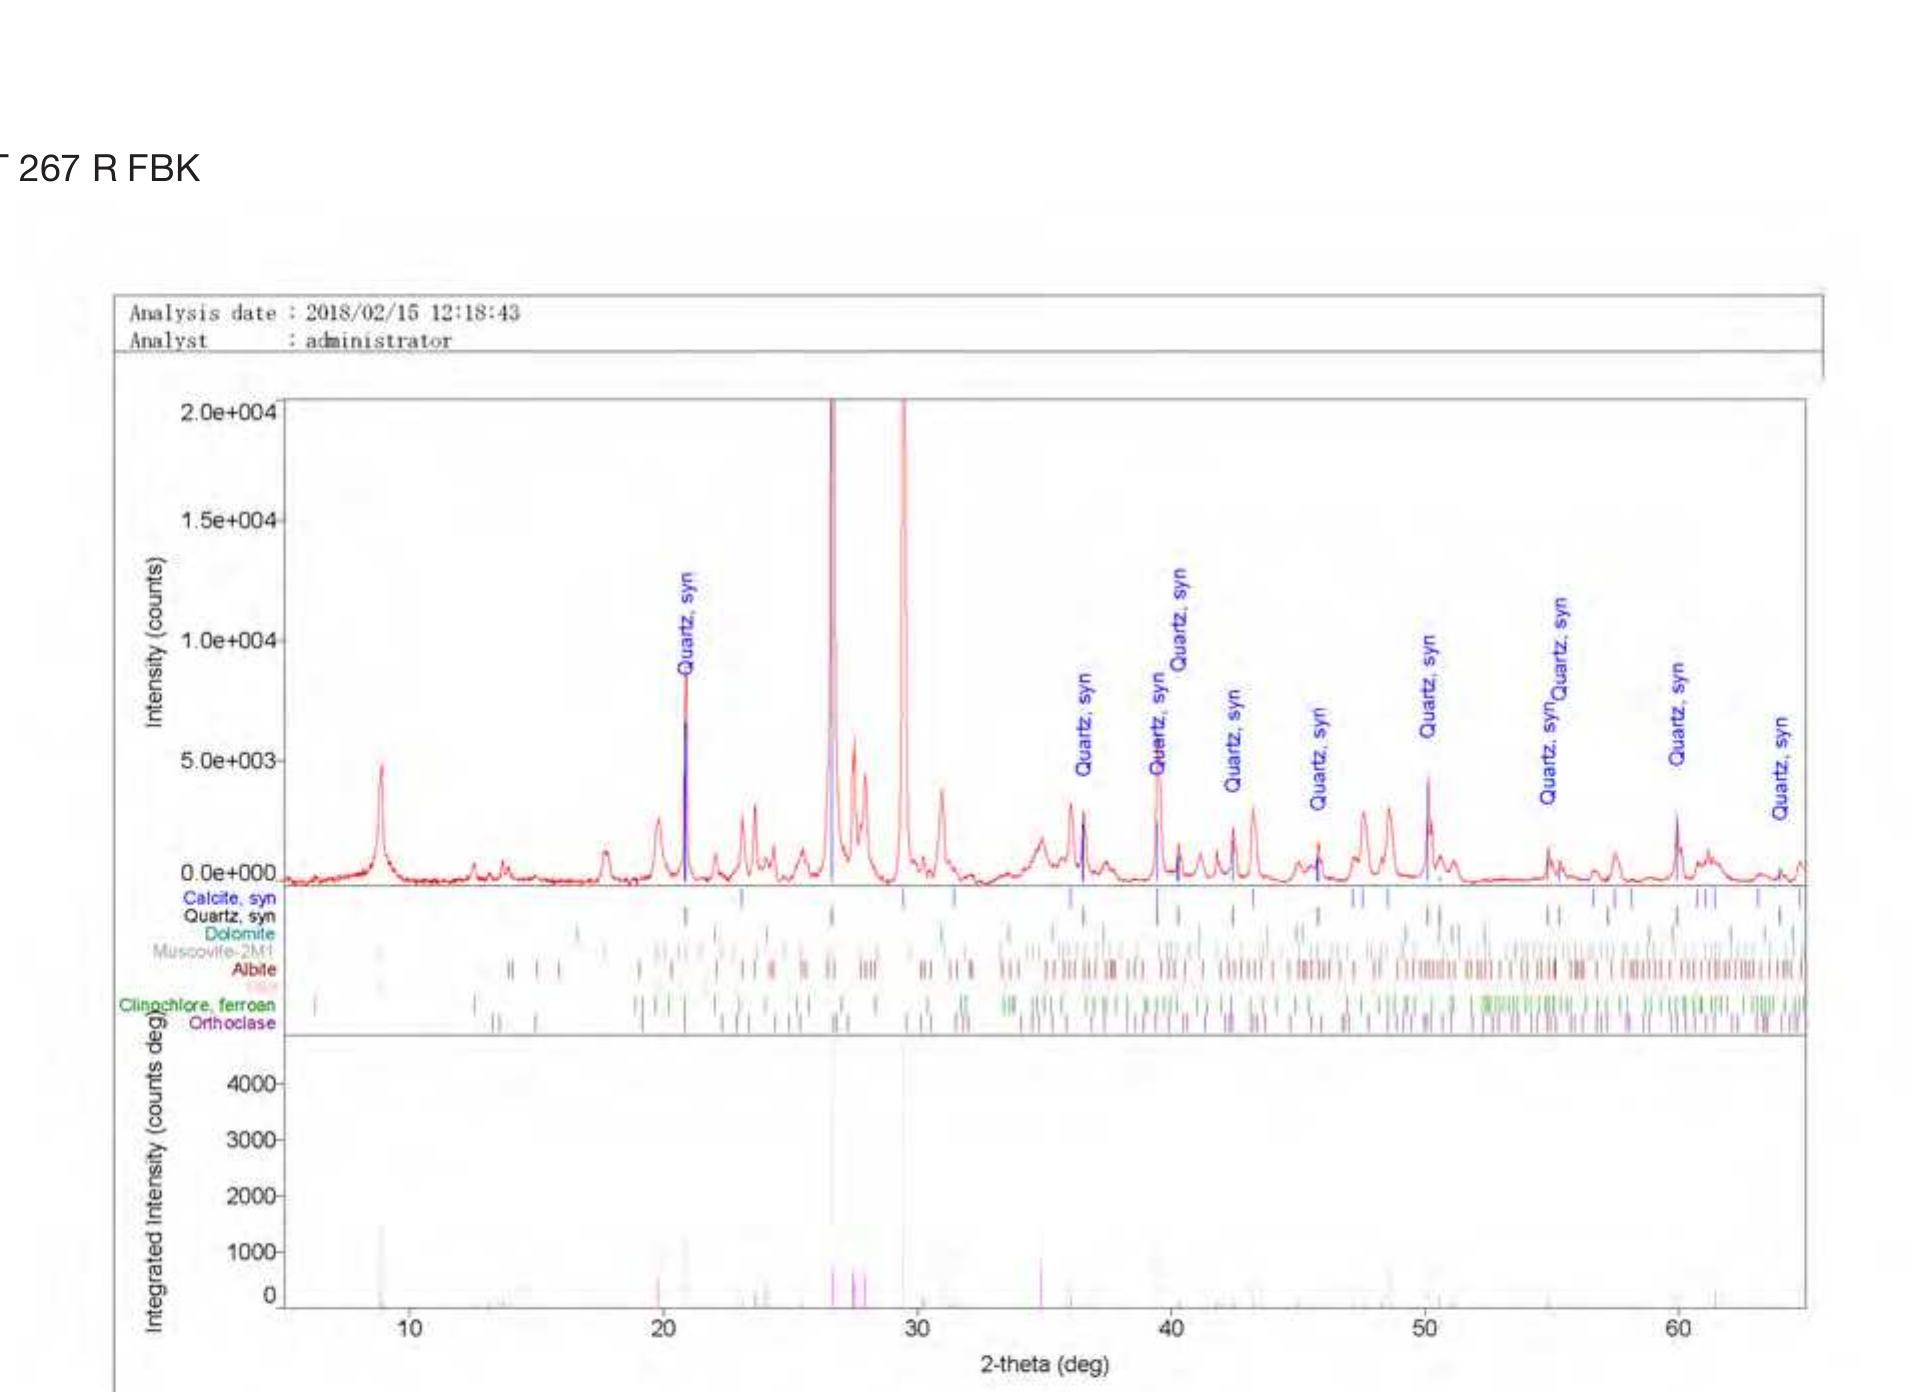Image resolution: width=1911 pixels, height=1392 pixels.
Task: Click the Calcite, syn legend label
Action: [x=228, y=898]
